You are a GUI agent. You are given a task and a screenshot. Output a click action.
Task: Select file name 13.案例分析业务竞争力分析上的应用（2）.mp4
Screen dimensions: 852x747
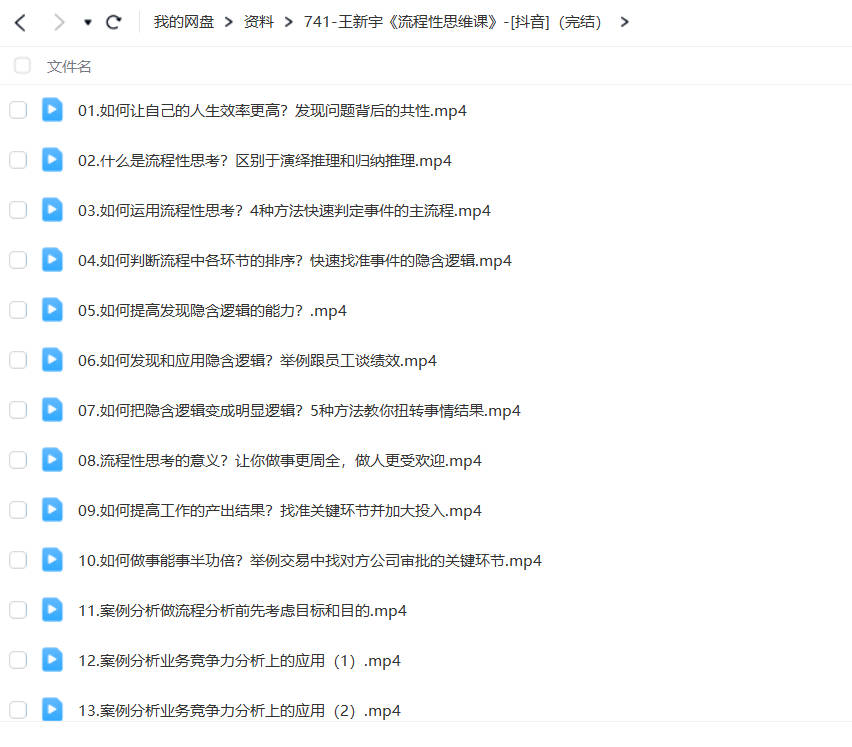point(239,711)
